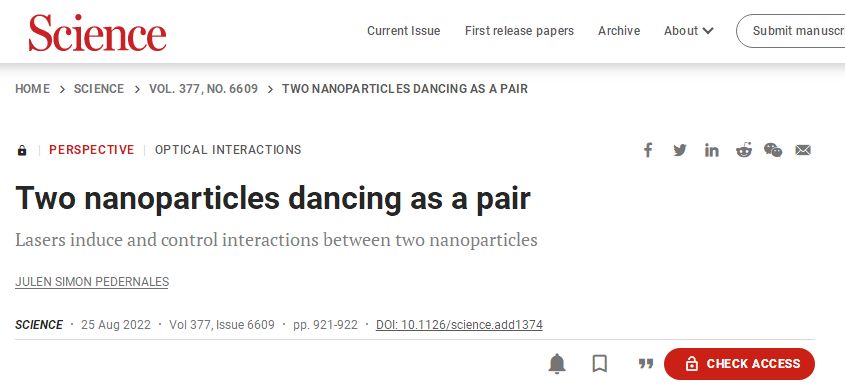This screenshot has width=845, height=387.
Task: Click the bell alert icon
Action: (557, 364)
